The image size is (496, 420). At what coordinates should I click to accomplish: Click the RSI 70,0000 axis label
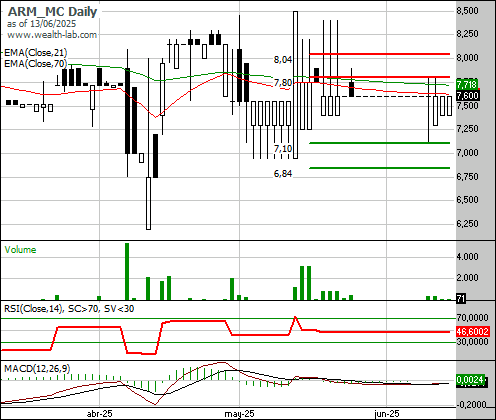[x=473, y=318]
